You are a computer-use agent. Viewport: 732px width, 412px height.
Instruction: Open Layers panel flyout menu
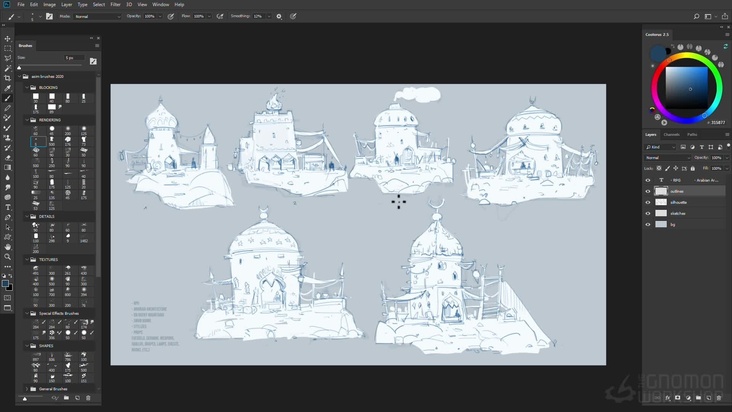(727, 135)
